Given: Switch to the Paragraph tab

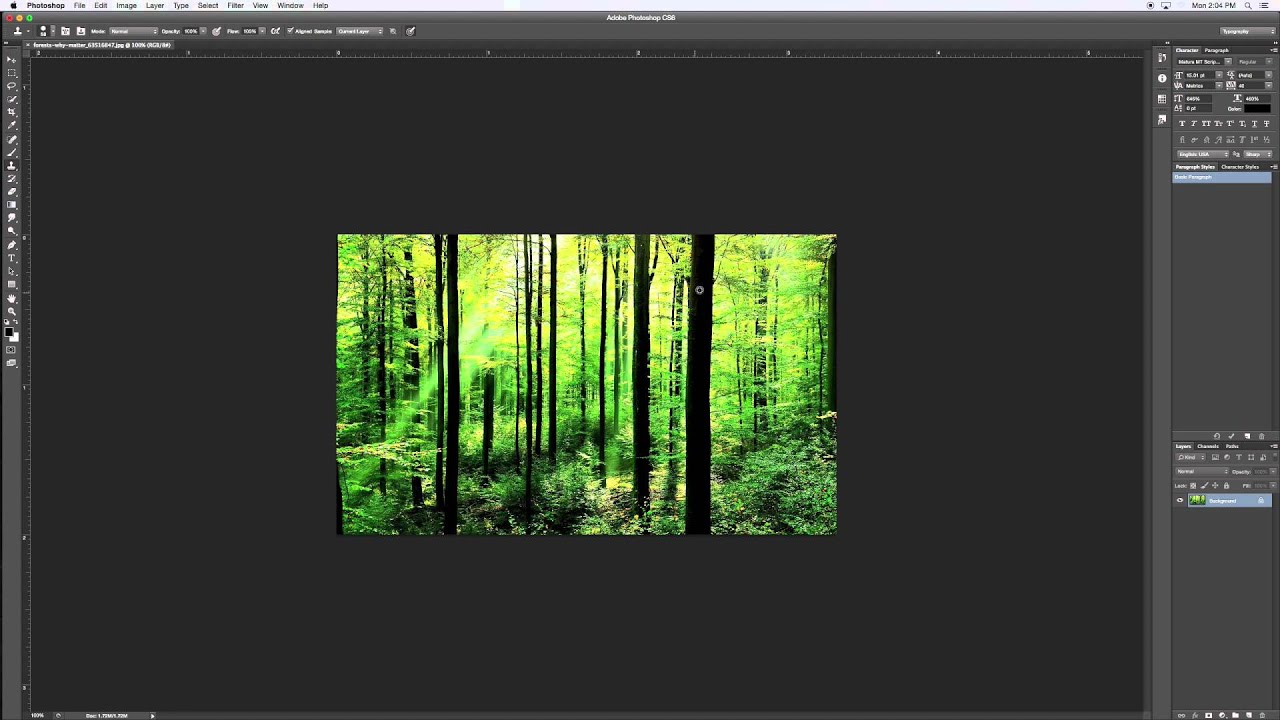Looking at the screenshot, I should coord(1216,50).
